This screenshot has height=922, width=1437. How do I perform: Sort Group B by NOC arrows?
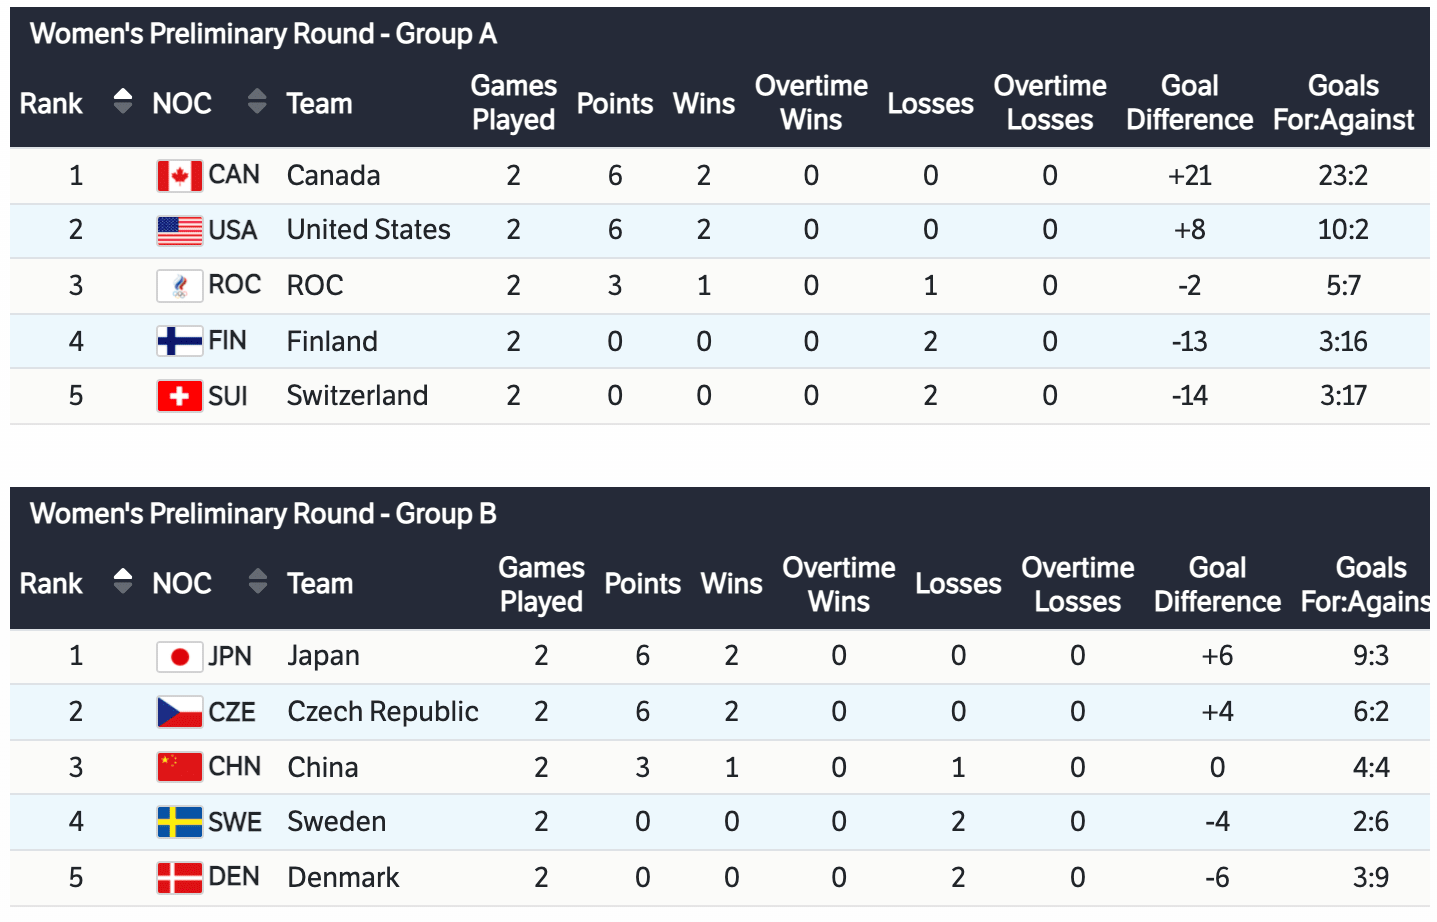pyautogui.click(x=257, y=581)
